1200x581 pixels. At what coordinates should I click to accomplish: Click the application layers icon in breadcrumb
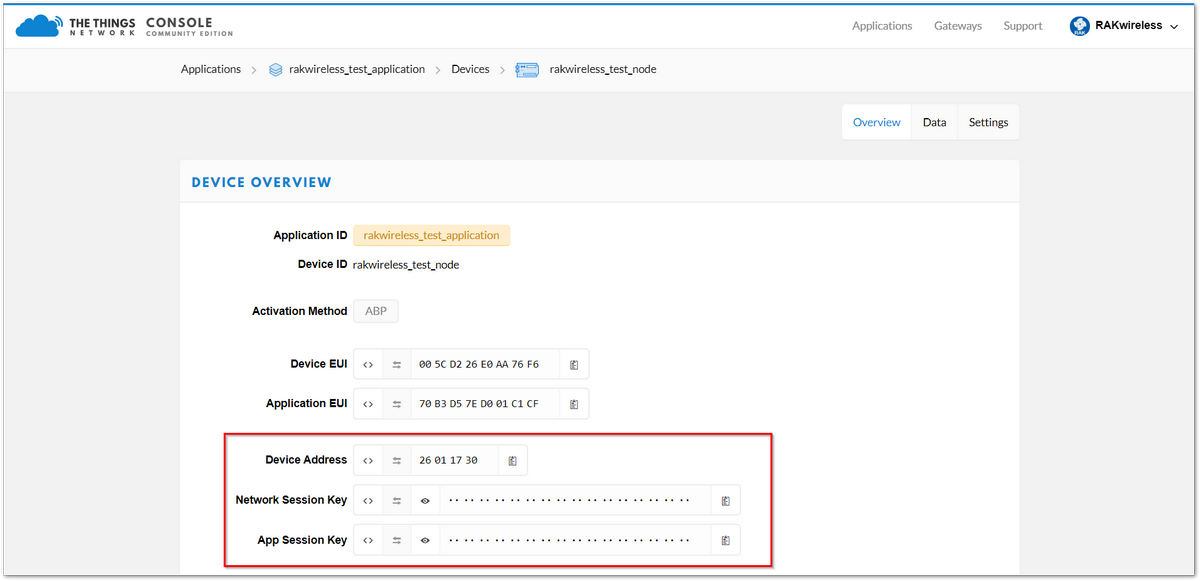(x=276, y=70)
